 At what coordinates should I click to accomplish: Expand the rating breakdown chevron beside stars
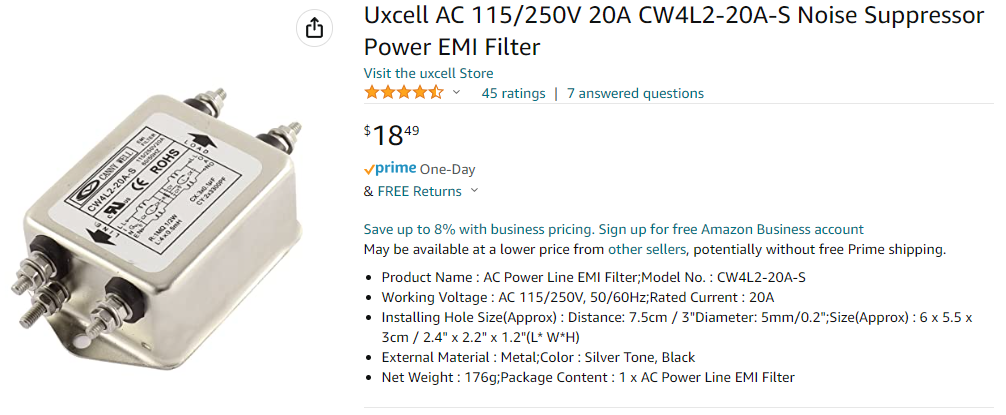tap(457, 93)
